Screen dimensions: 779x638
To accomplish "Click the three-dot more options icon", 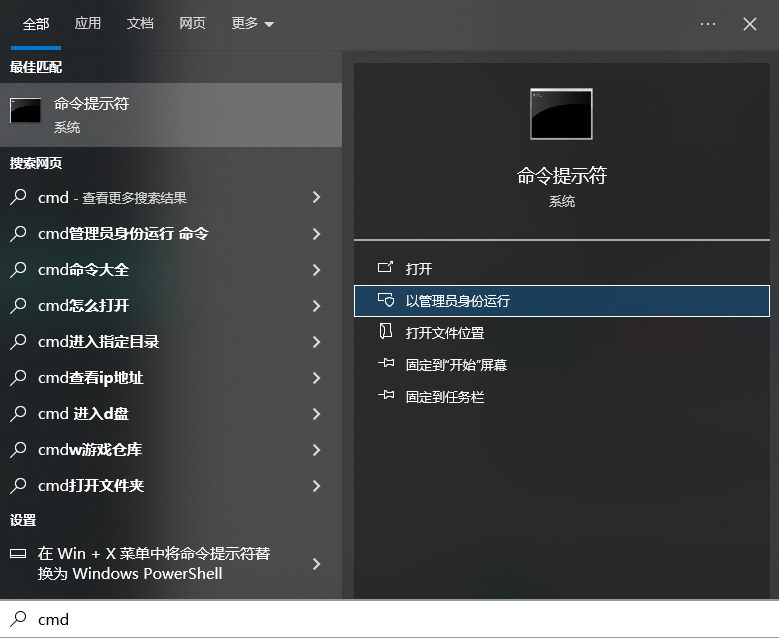I will [708, 24].
